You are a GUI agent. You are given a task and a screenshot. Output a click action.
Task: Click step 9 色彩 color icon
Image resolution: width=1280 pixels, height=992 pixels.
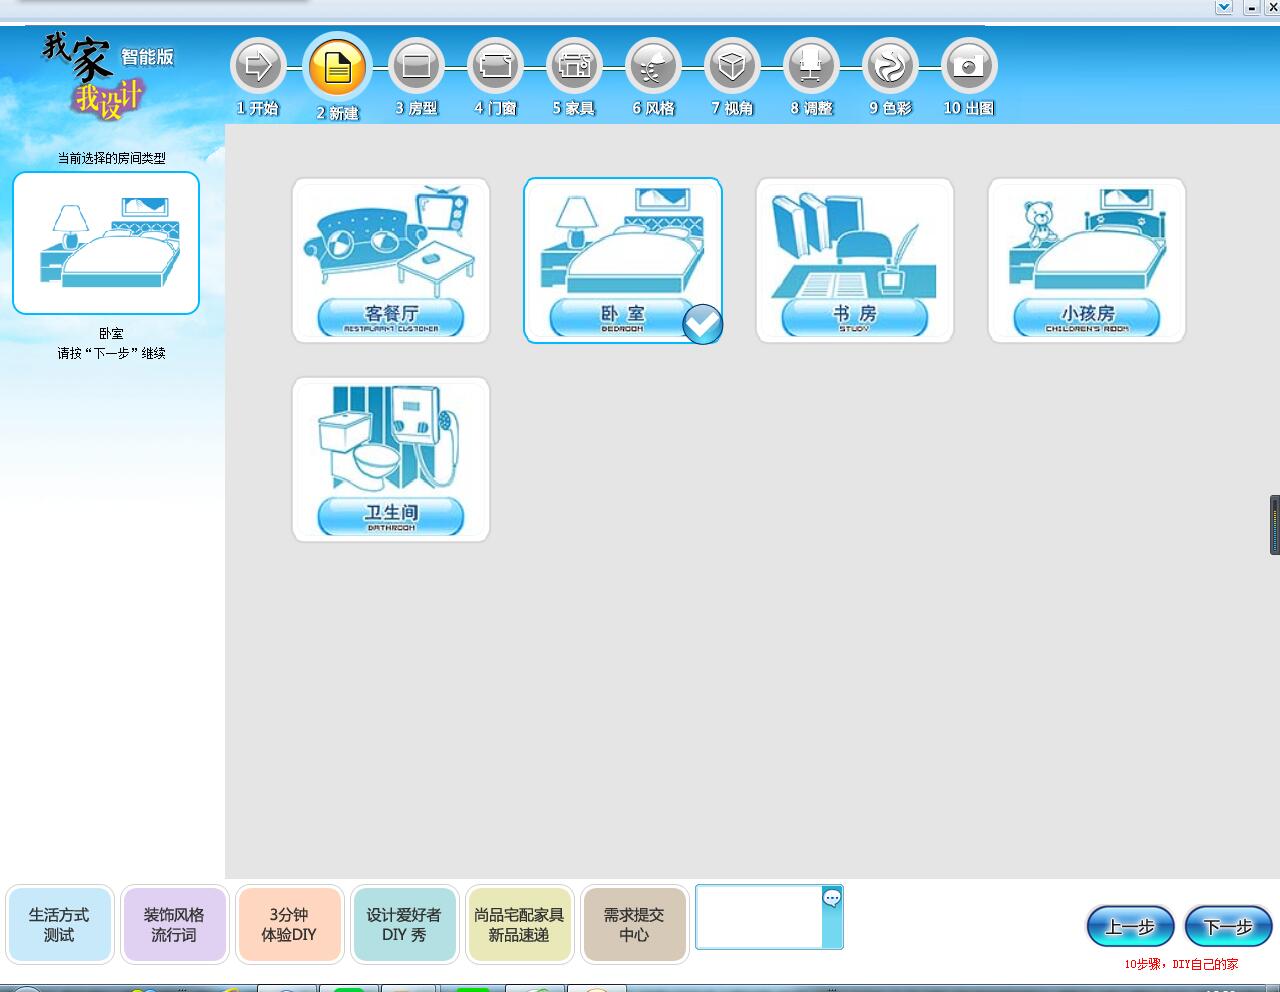(x=890, y=67)
